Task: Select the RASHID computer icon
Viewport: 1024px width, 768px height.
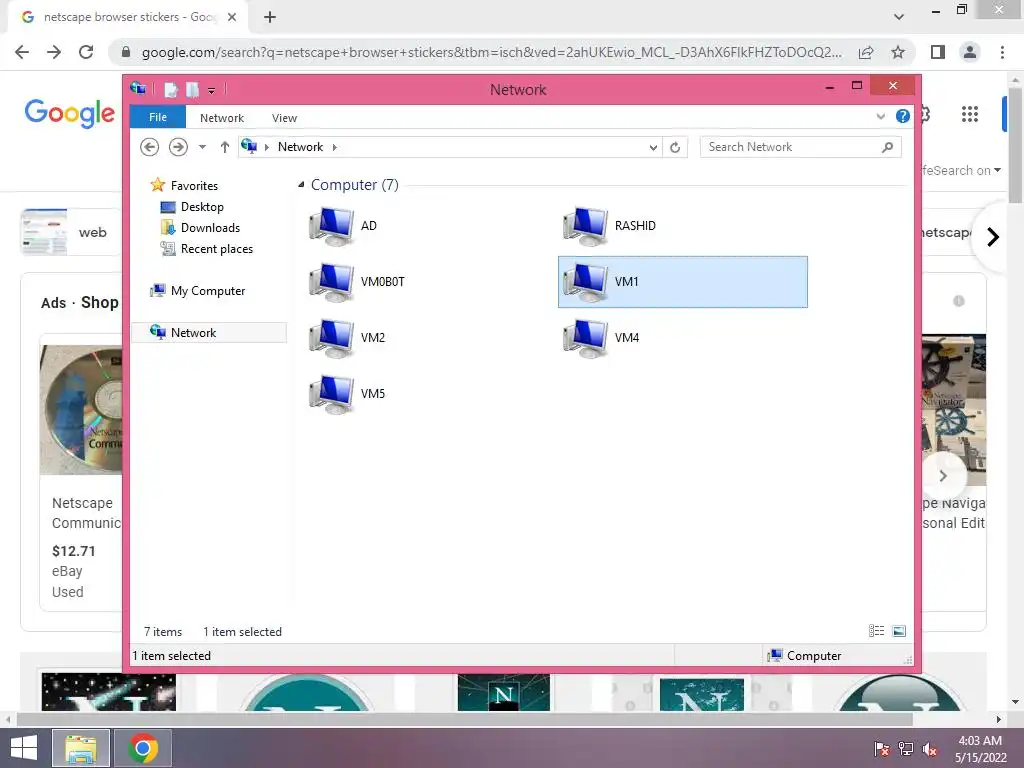Action: pyautogui.click(x=586, y=226)
